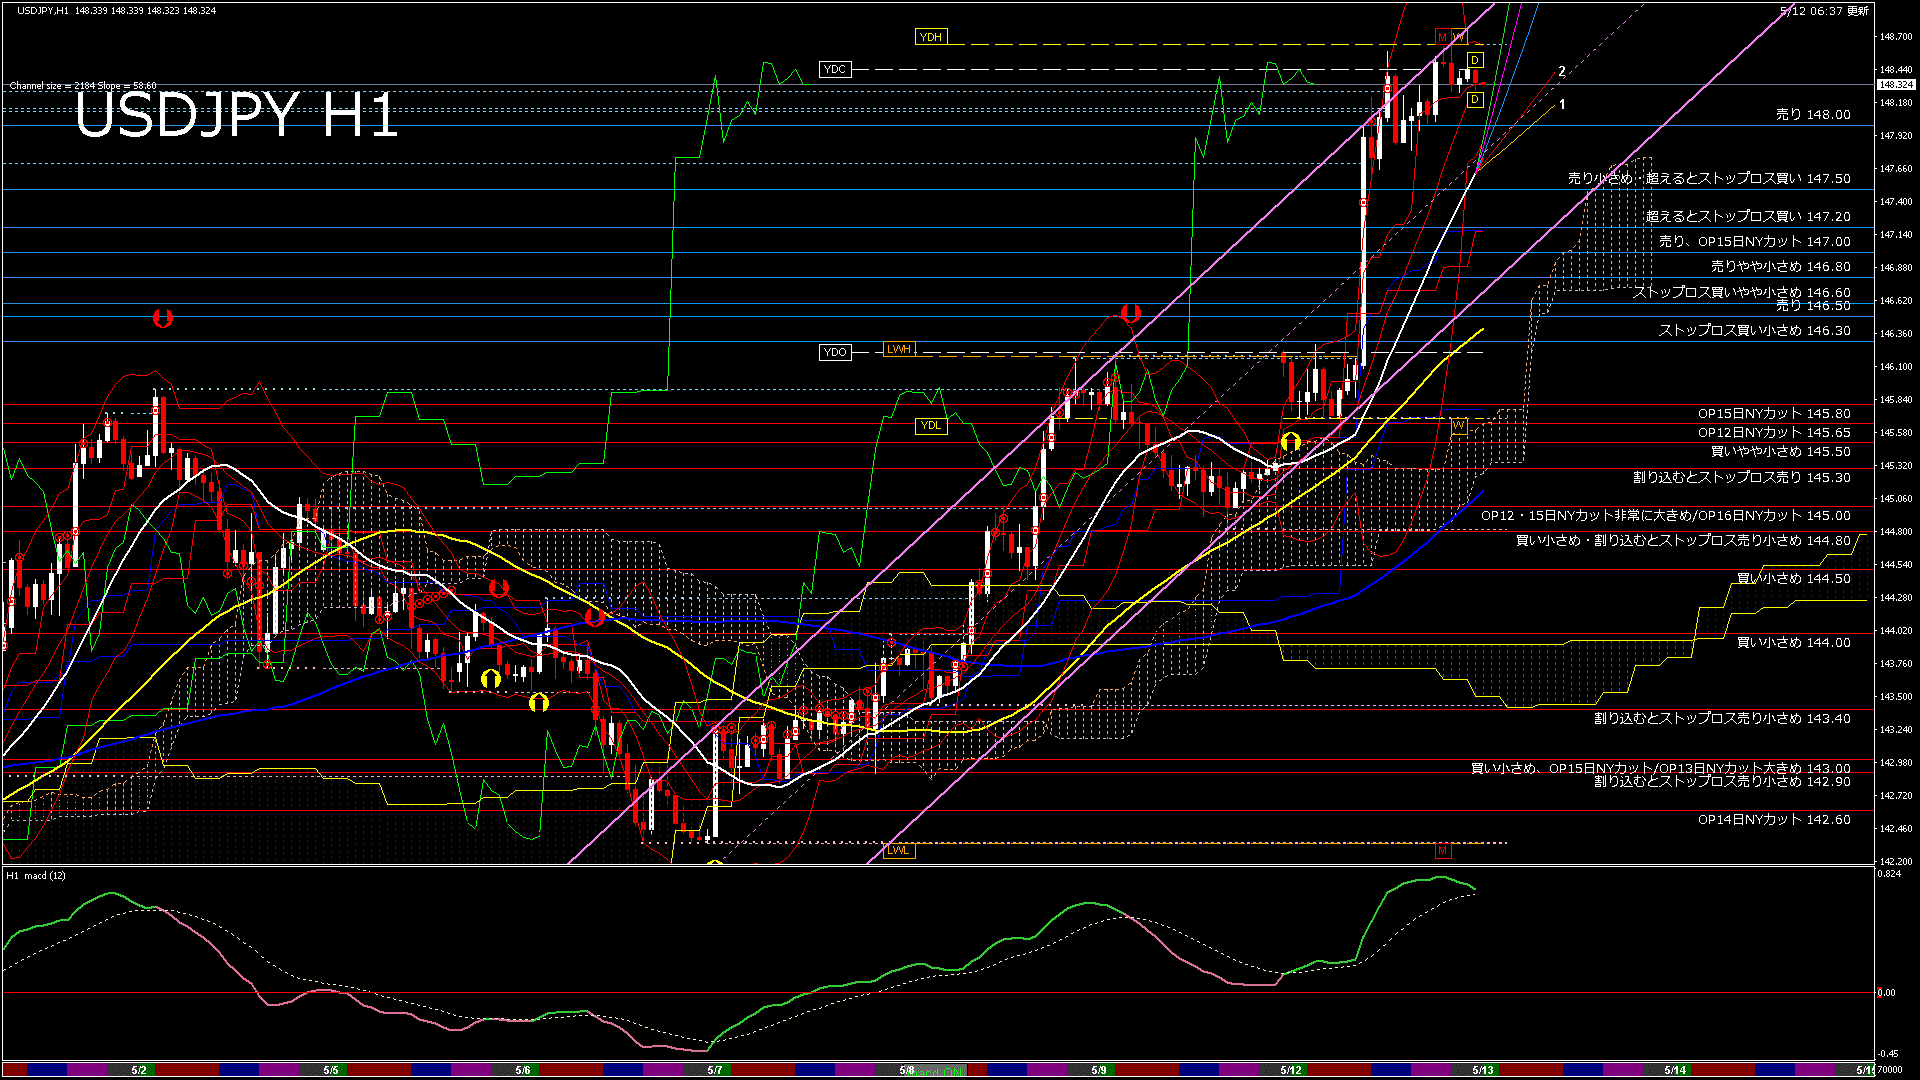The image size is (1920, 1080).
Task: Click the 5/7 date on the time axis
Action: (714, 1070)
